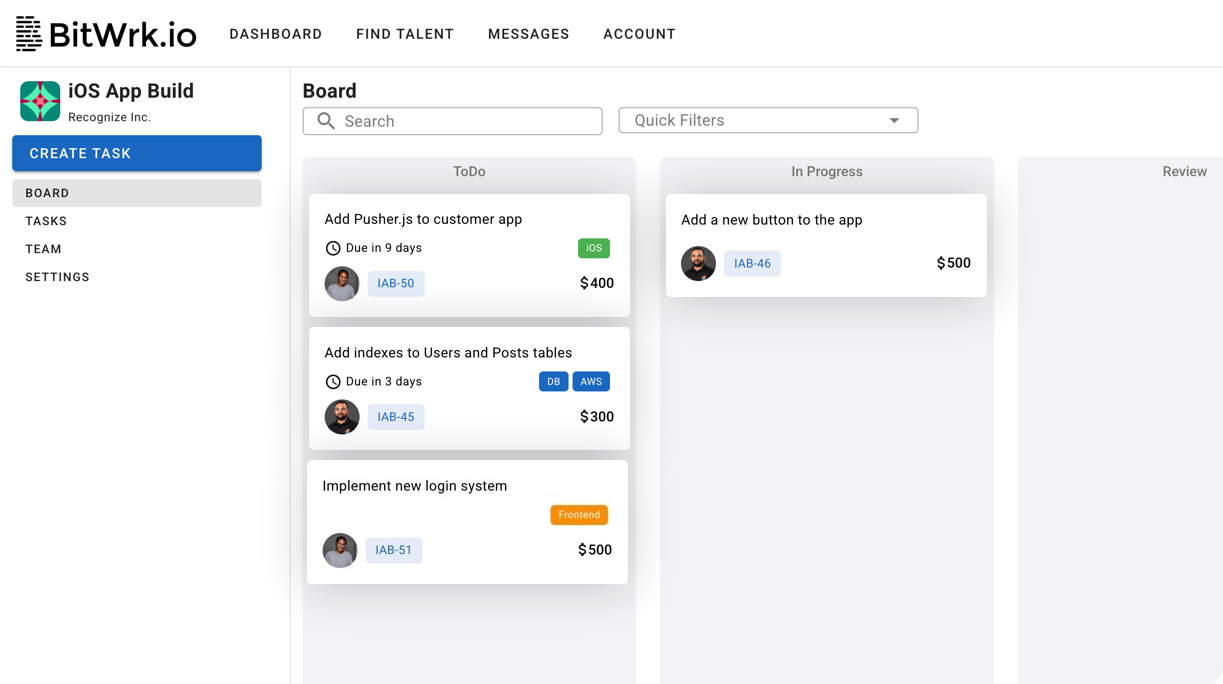Viewport: 1223px width, 684px height.
Task: Open Messages from the top navigation
Action: click(x=528, y=34)
